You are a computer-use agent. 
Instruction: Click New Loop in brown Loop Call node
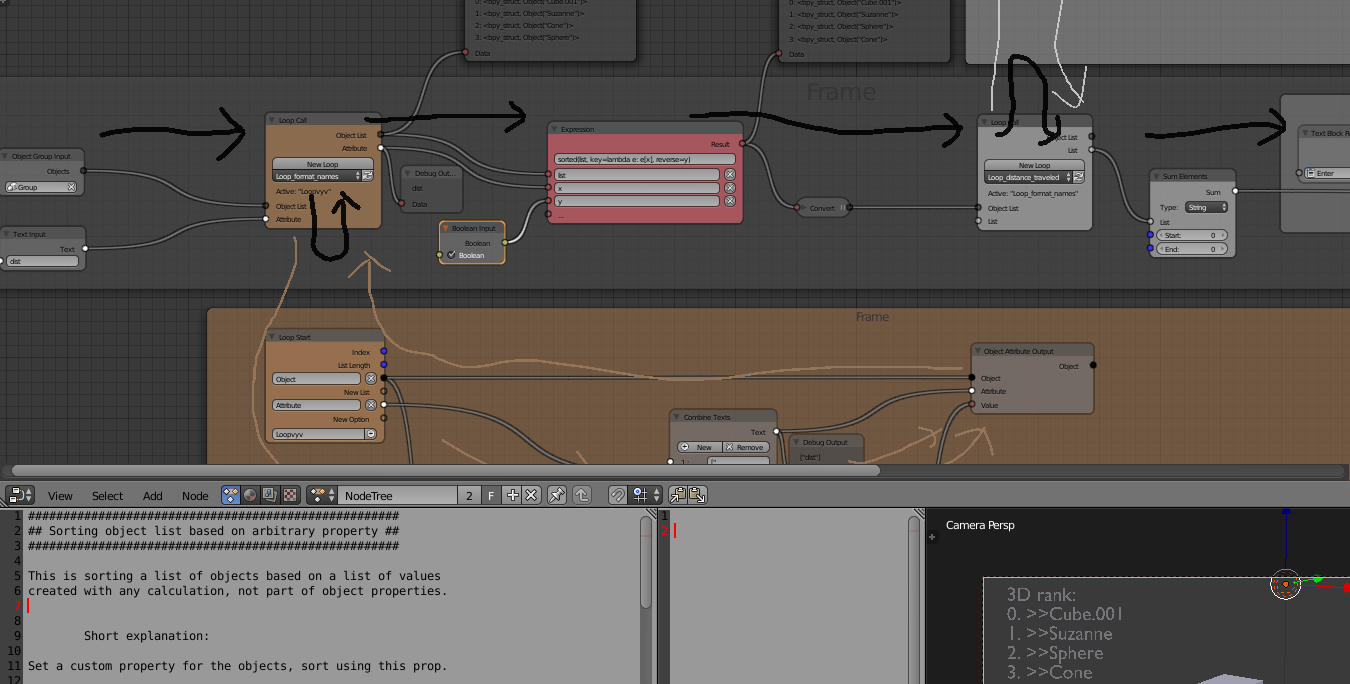[323, 164]
